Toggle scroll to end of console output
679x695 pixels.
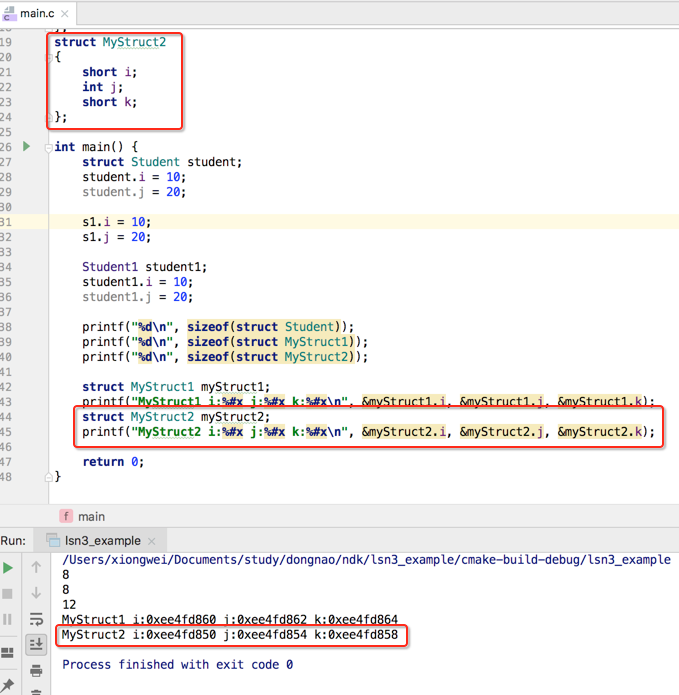(36, 644)
